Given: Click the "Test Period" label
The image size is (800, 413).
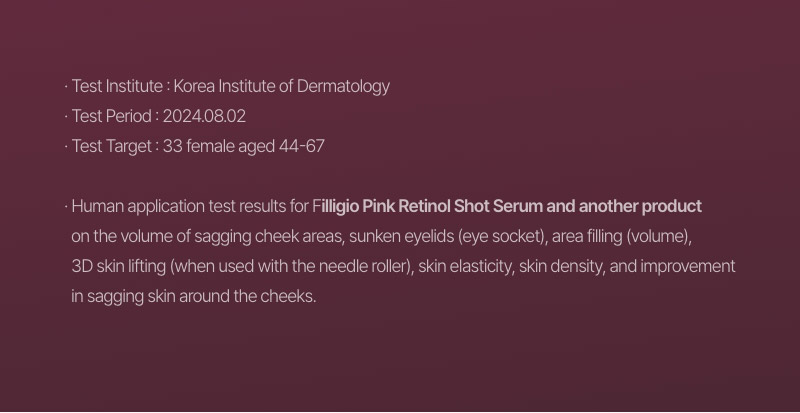Looking at the screenshot, I should pyautogui.click(x=109, y=116).
